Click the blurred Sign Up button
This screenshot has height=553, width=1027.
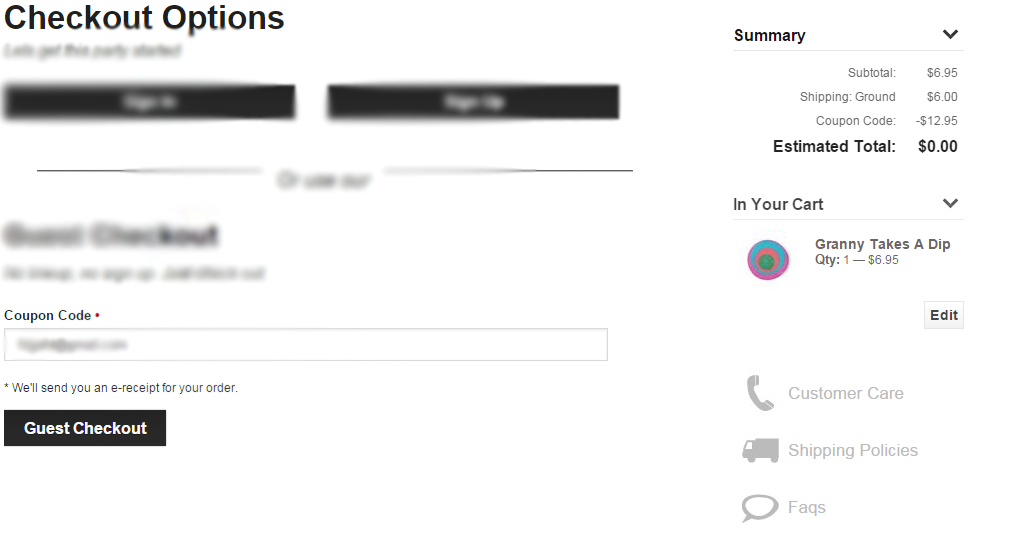click(474, 102)
